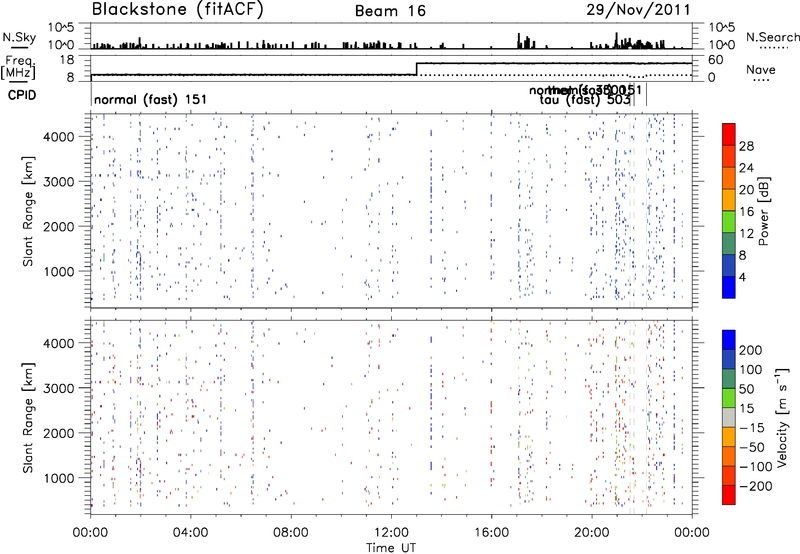800x554 pixels.
Task: Click the 'Freq. [MHz]' axis label
Action: click(19, 67)
